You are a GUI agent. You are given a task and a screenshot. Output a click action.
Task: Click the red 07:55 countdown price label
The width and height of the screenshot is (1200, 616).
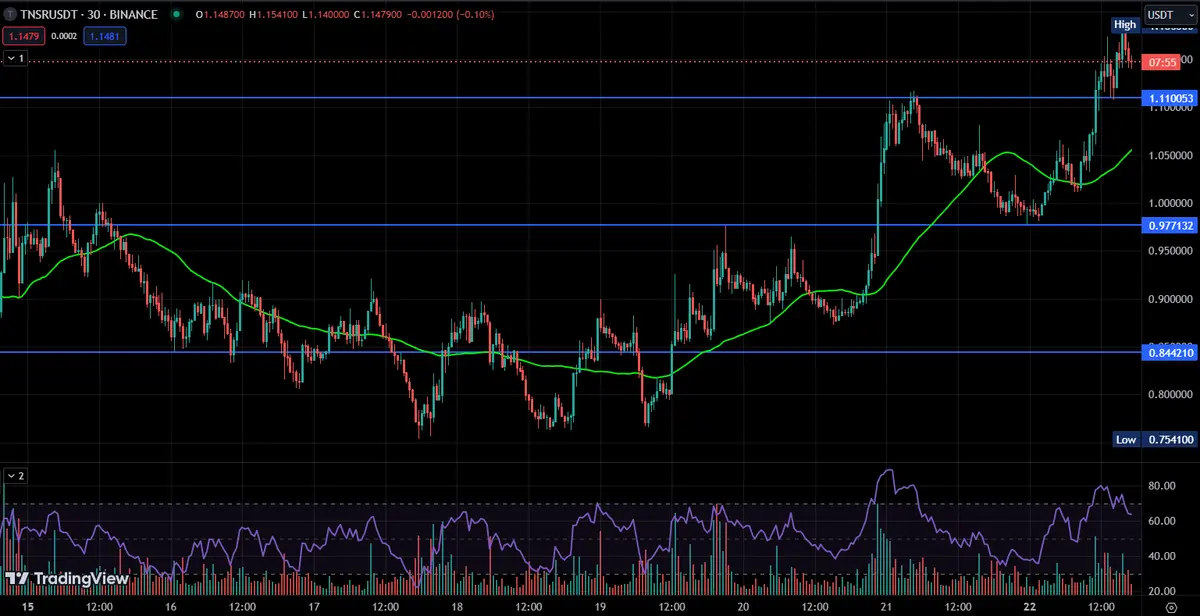(x=1163, y=62)
